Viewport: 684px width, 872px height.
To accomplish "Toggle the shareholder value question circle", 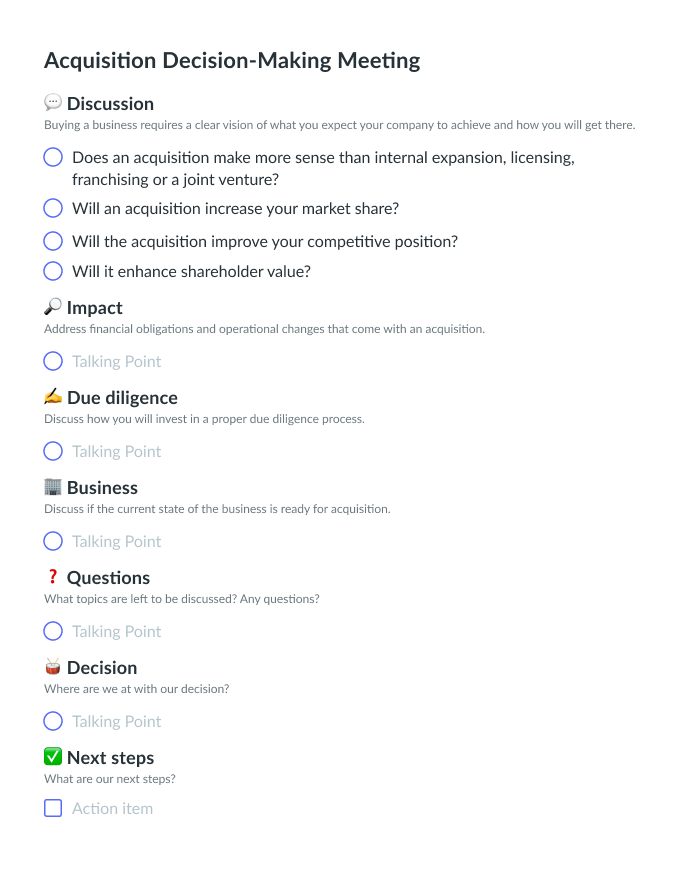I will 53,271.
